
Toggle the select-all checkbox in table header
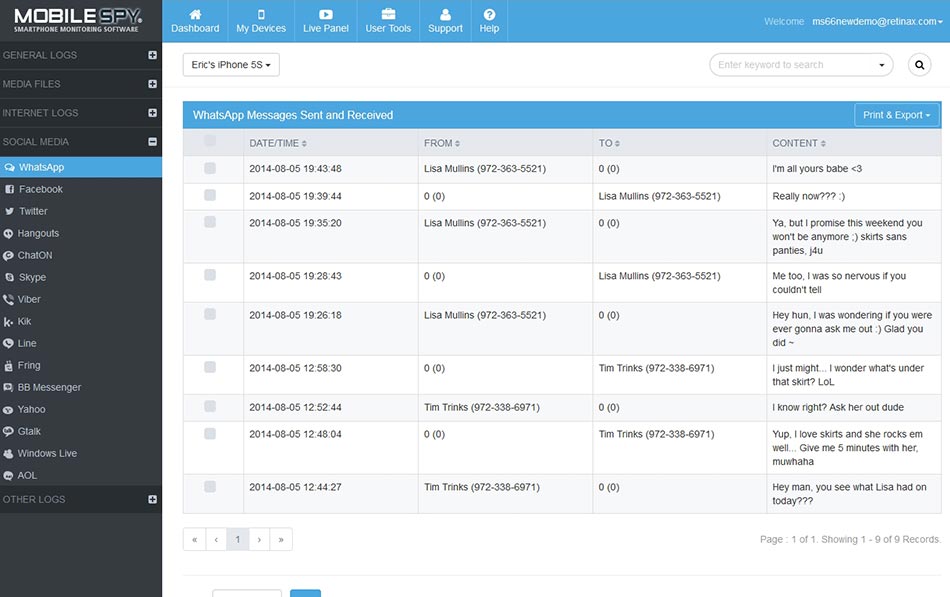pos(210,142)
